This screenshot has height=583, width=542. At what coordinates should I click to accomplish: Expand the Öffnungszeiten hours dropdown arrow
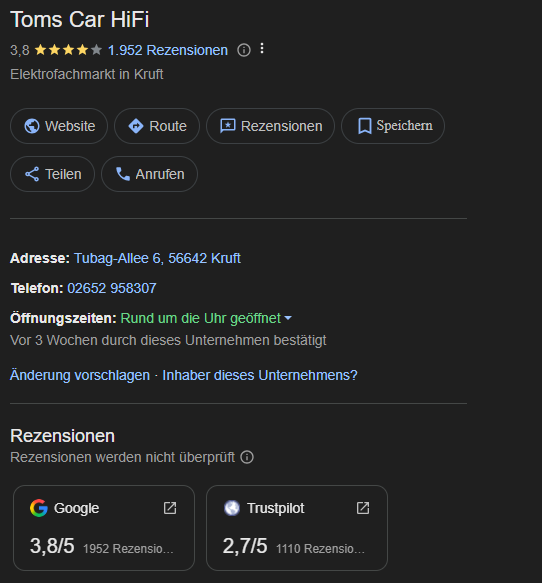click(288, 318)
